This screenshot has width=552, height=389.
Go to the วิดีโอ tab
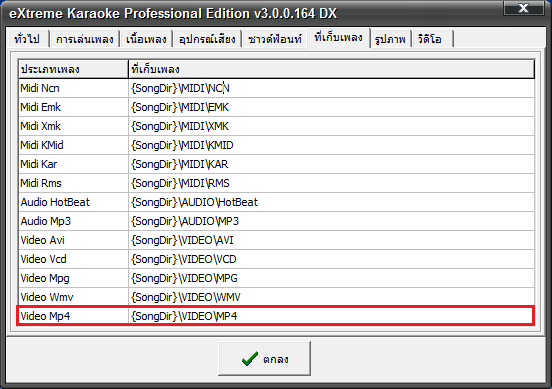[x=432, y=38]
